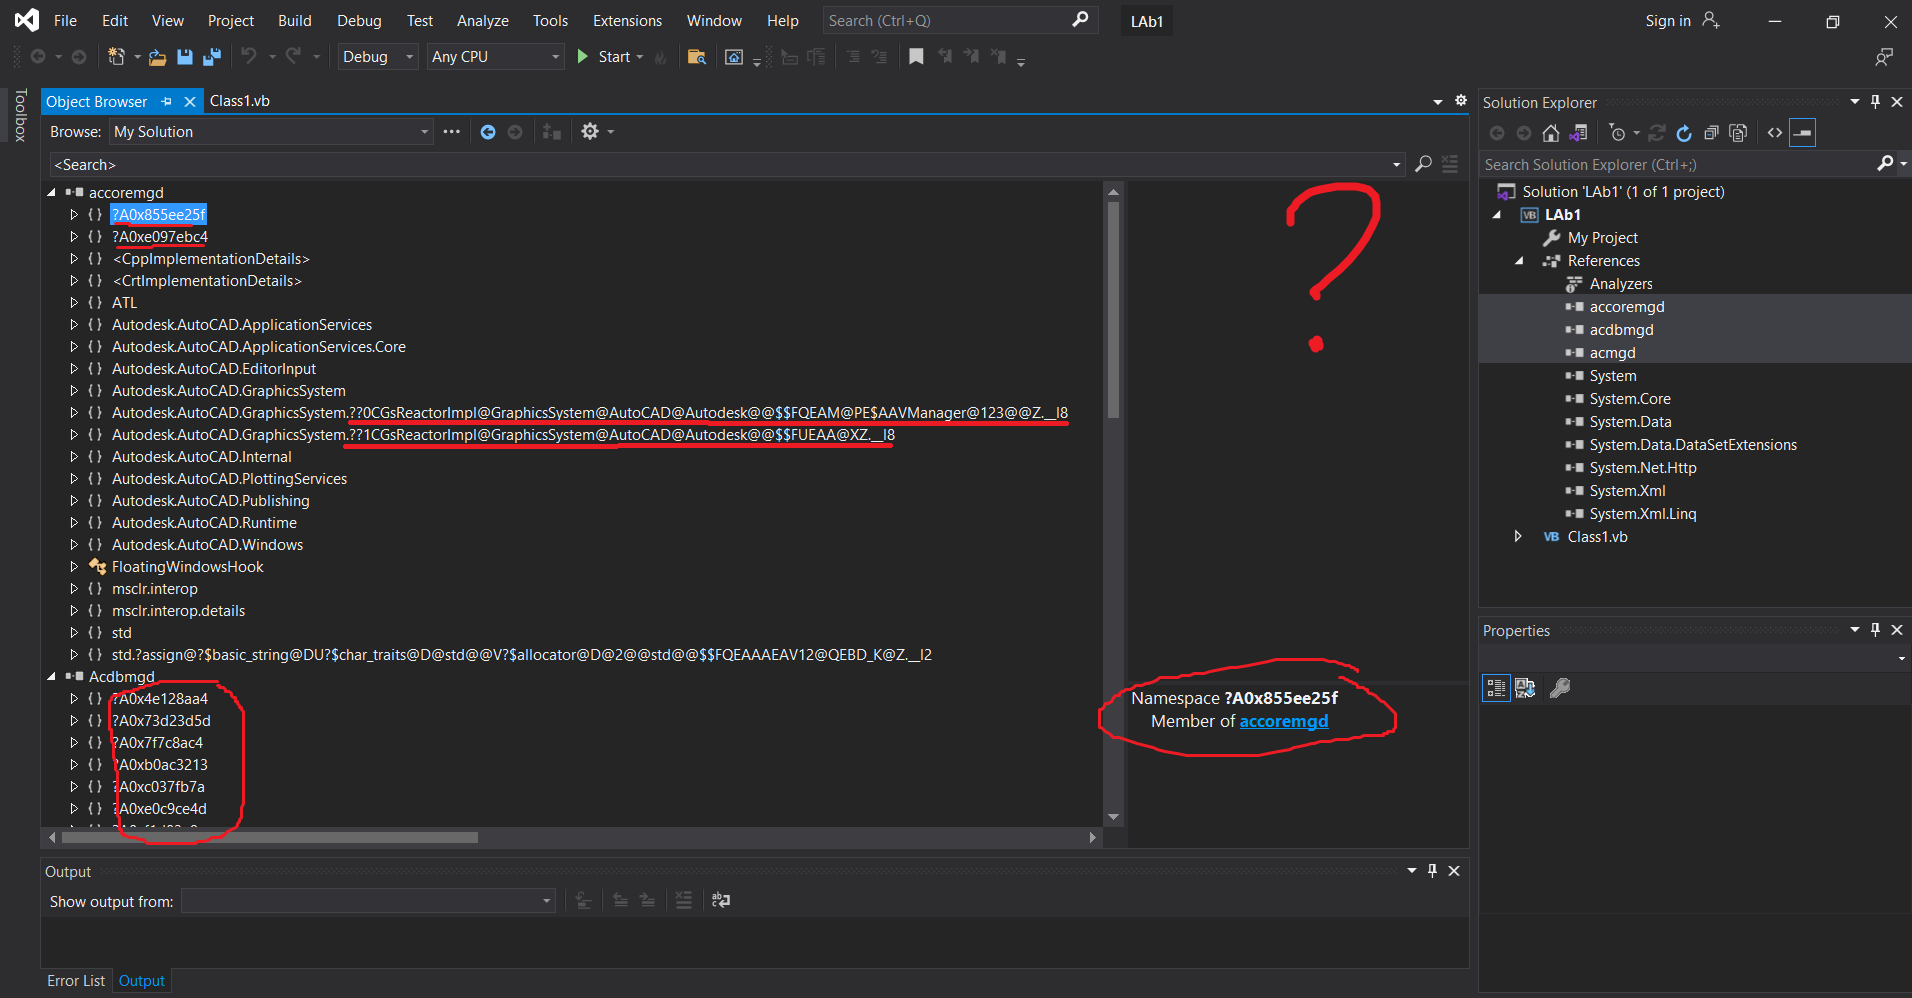The width and height of the screenshot is (1912, 998).
Task: Expand the Autodesk.AutoCAD.Runtime namespace
Action: (x=74, y=523)
